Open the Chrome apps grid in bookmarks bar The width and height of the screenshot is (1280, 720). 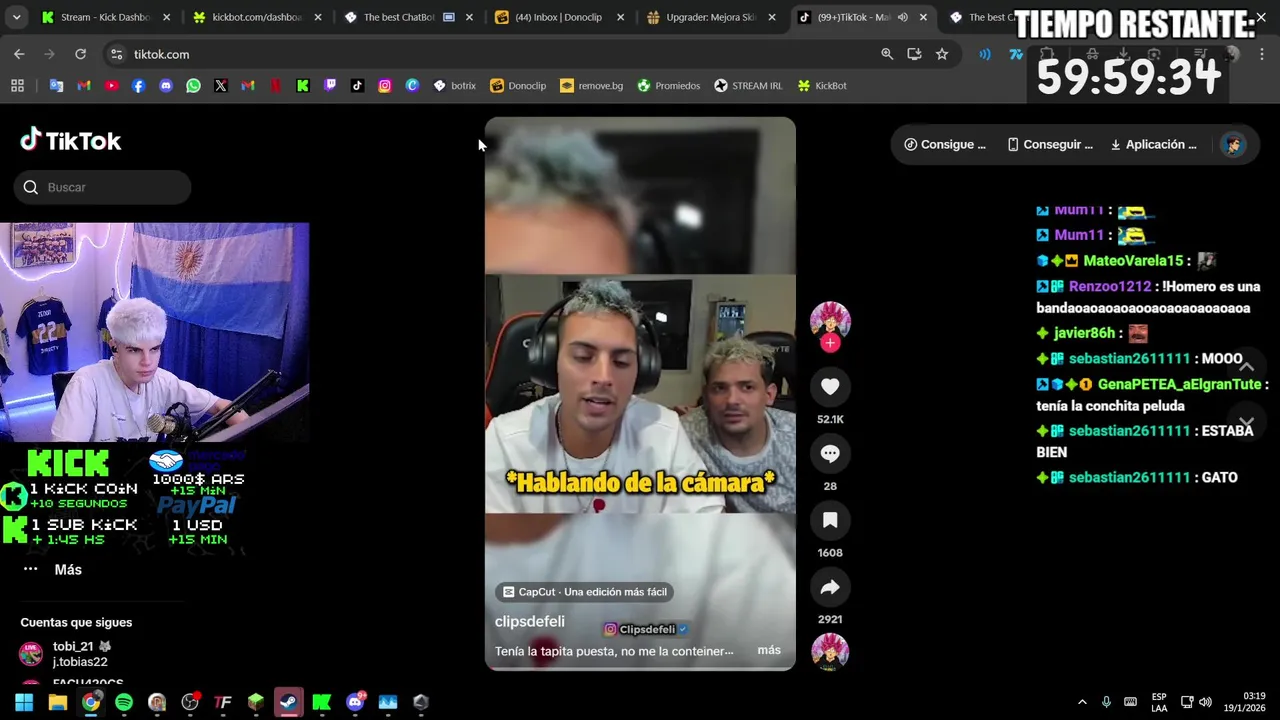[17, 86]
